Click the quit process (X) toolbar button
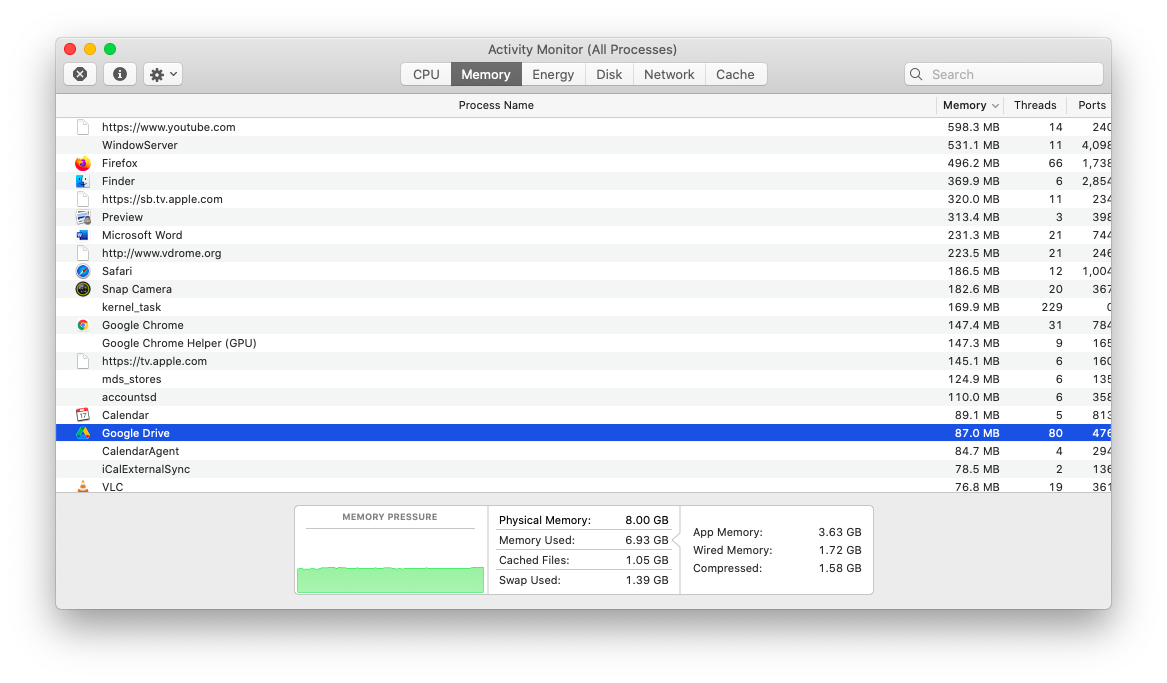 [80, 74]
